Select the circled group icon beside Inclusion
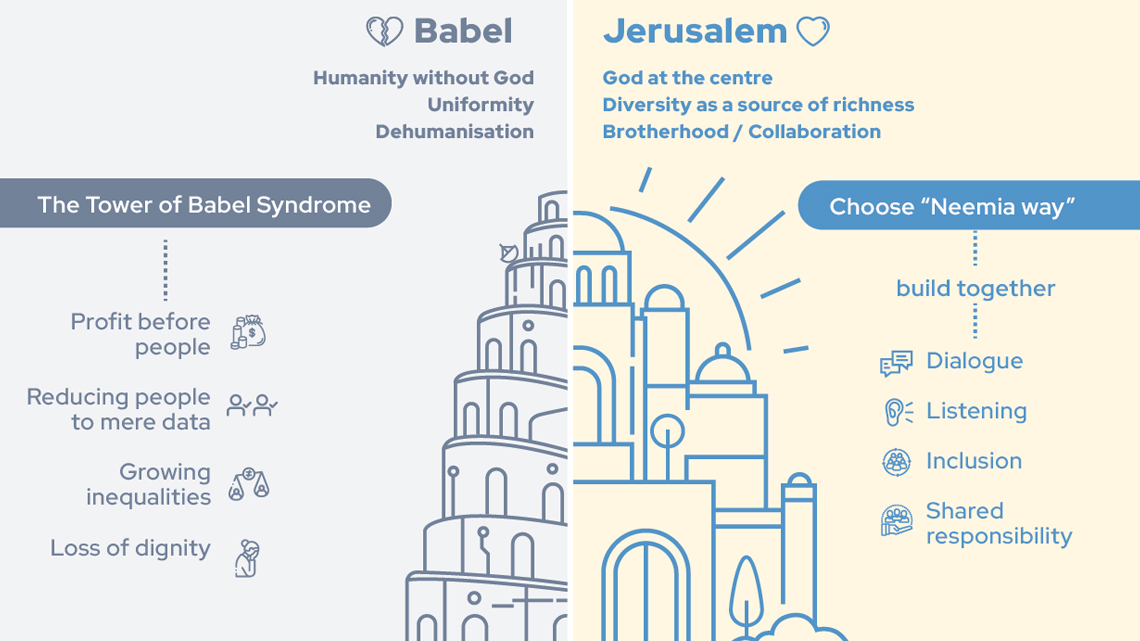 coord(896,462)
